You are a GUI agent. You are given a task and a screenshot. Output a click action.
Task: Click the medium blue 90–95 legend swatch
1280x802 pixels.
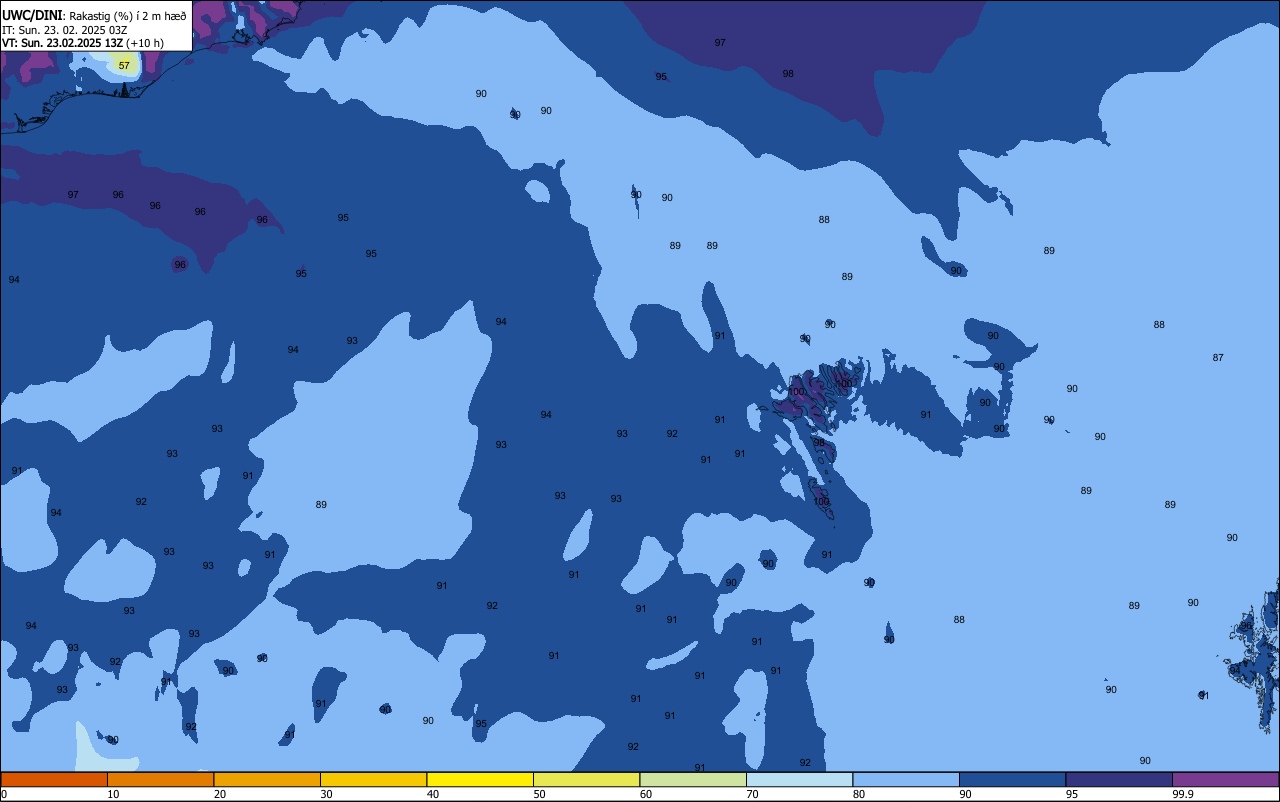coord(1012,779)
